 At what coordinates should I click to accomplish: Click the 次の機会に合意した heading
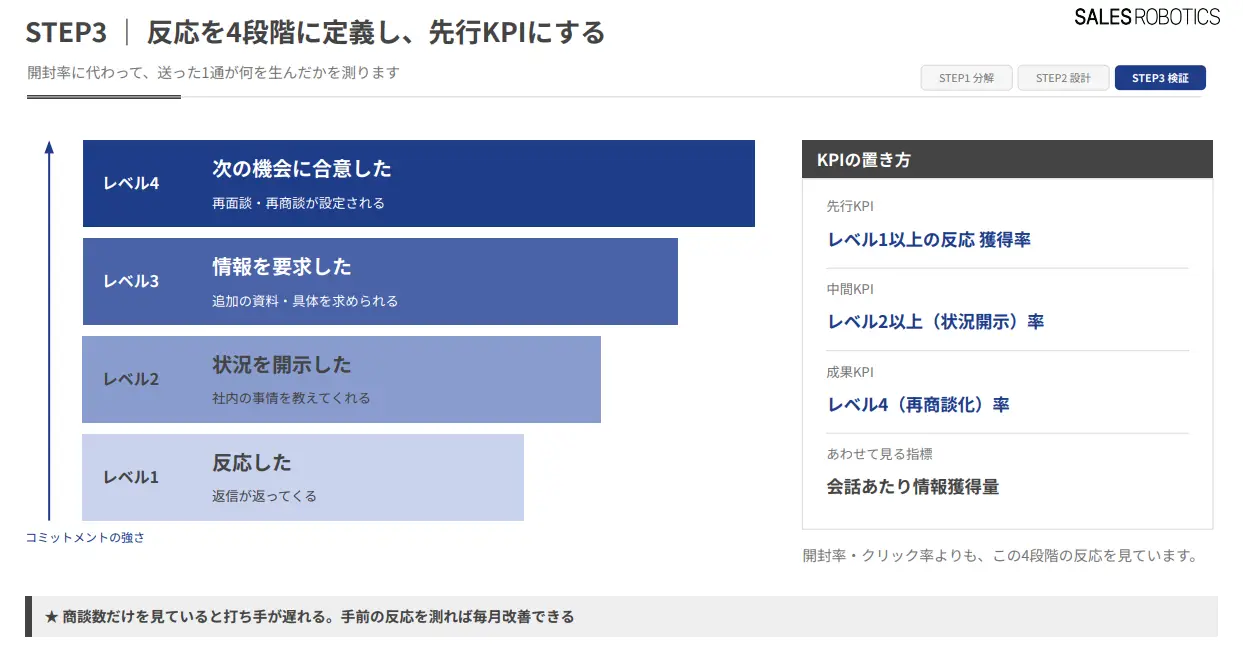[x=302, y=169]
